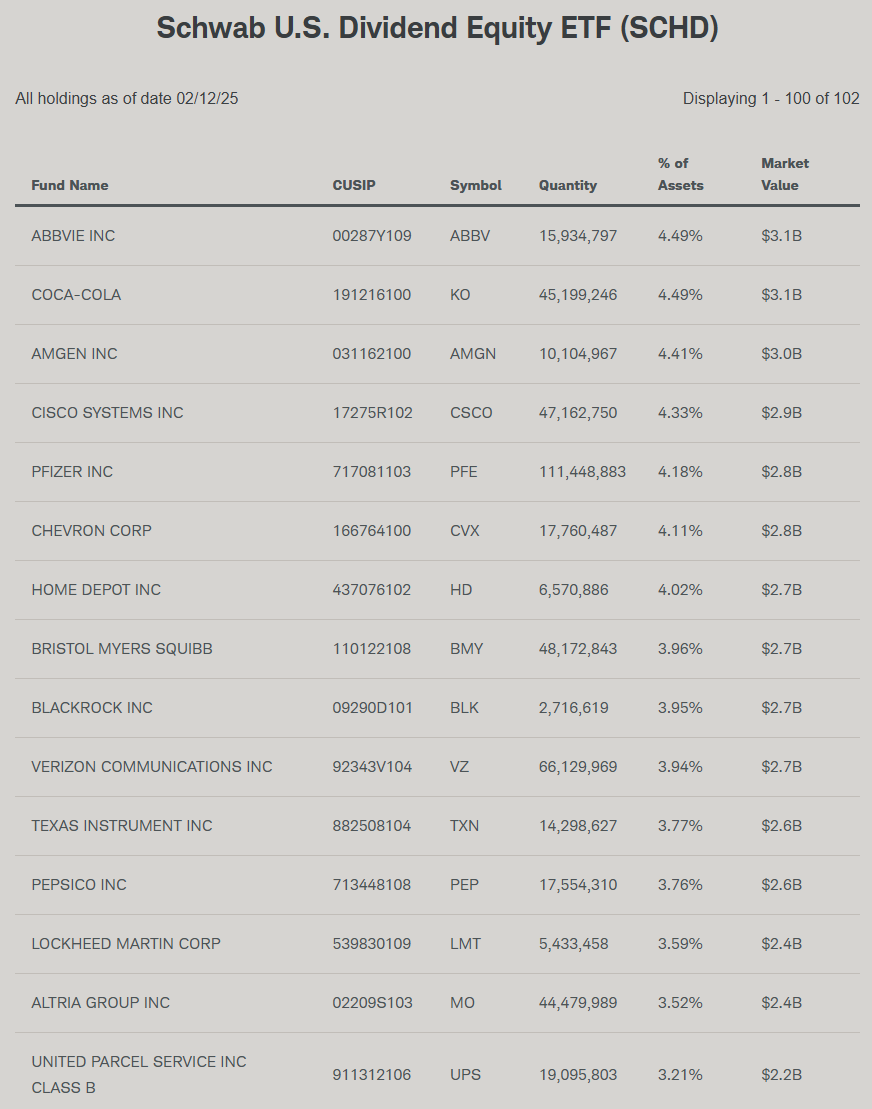Click the $2.2B market value for UPS
This screenshot has height=1109, width=872.
click(781, 1075)
